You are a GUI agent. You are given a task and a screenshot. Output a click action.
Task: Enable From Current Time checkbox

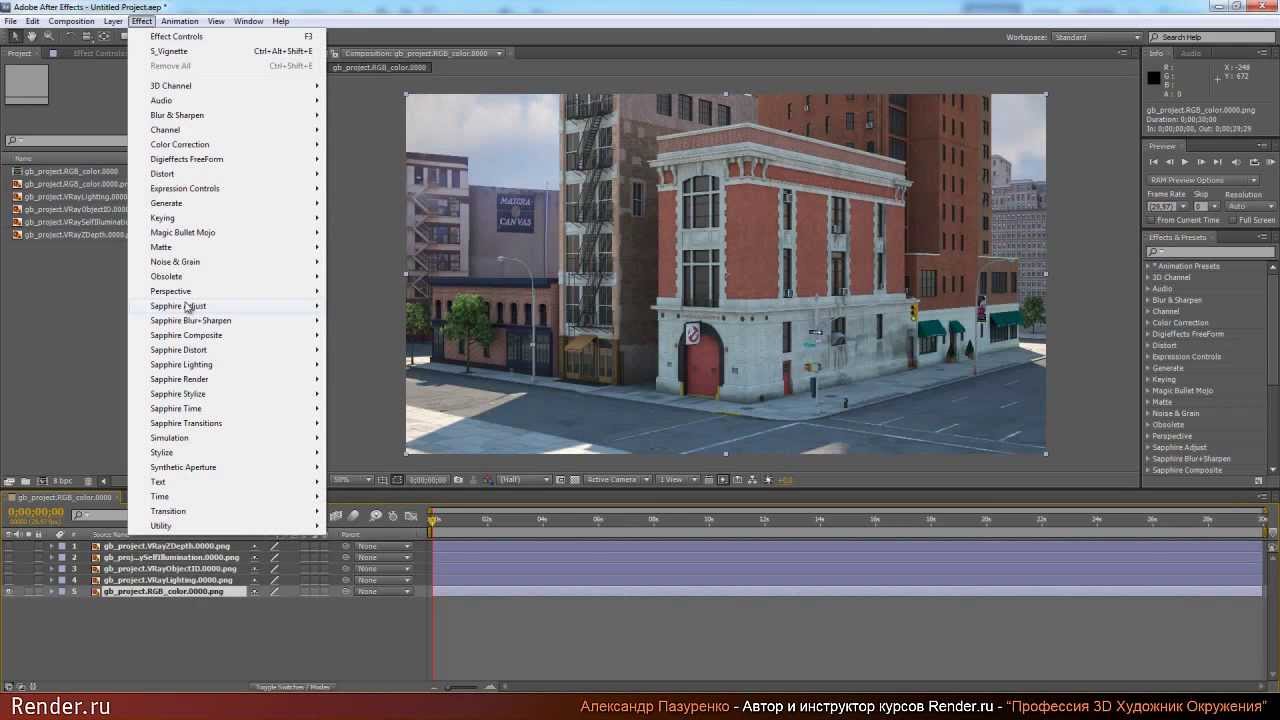pyautogui.click(x=1152, y=220)
